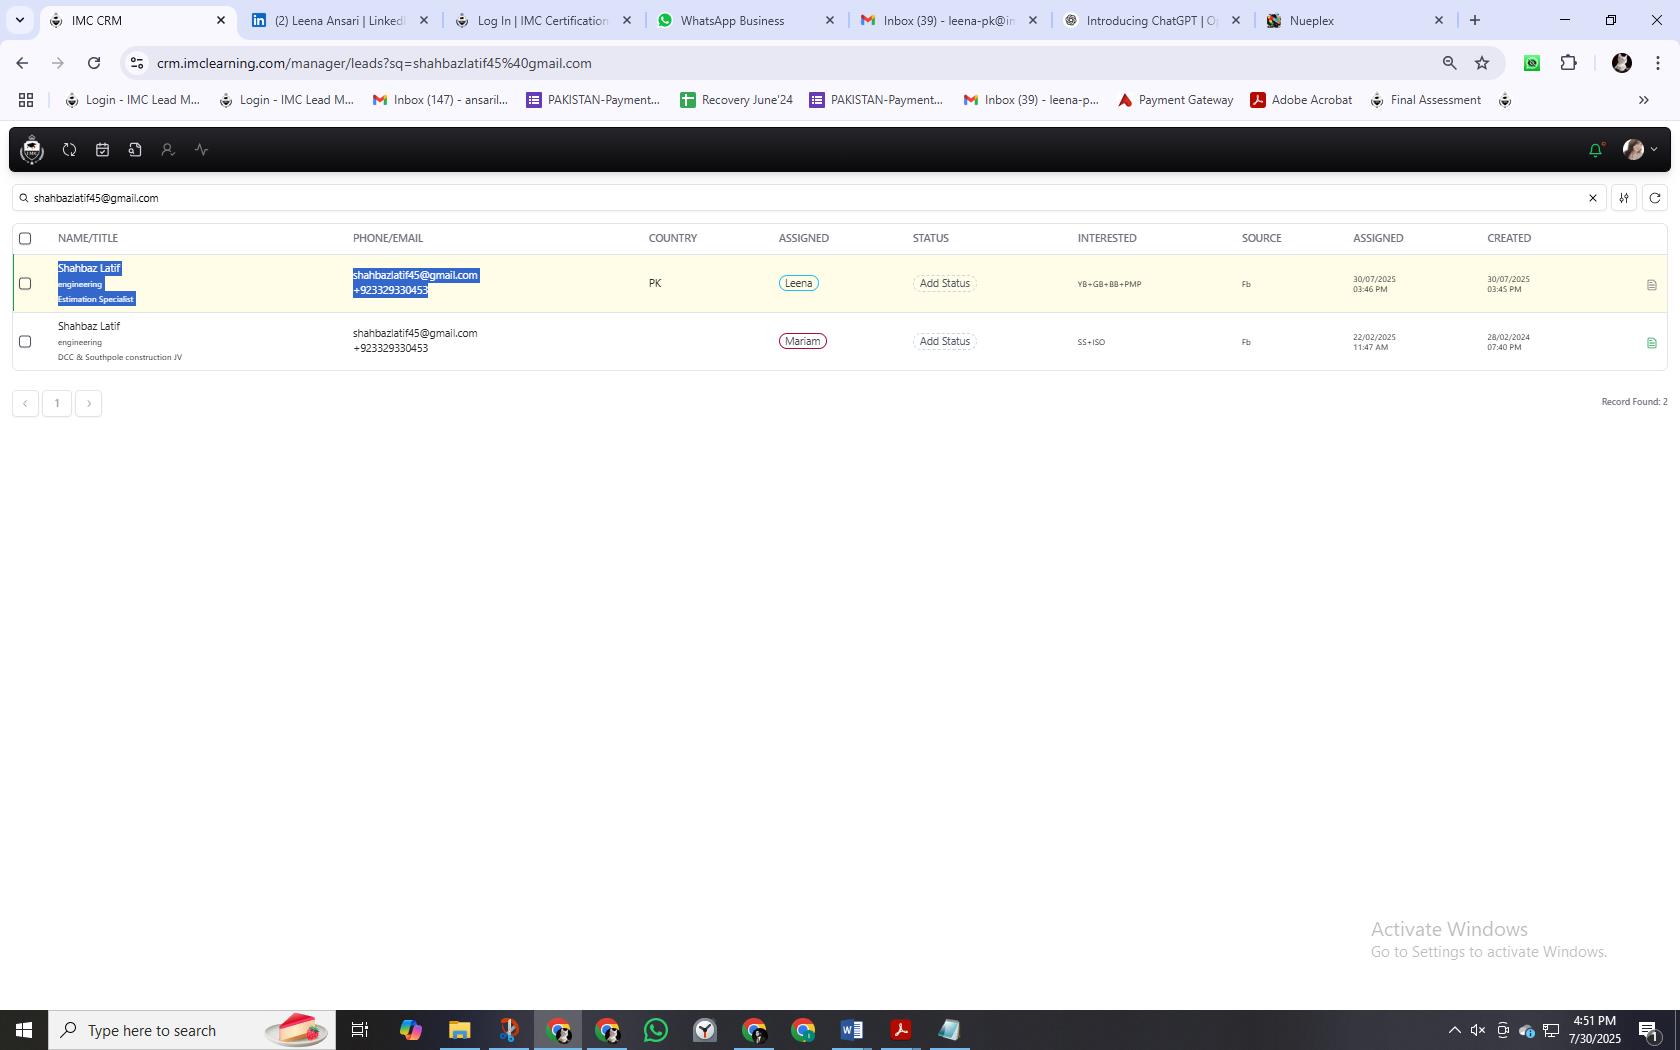Open the green extension icon
1680x1050 pixels.
tap(1532, 63)
